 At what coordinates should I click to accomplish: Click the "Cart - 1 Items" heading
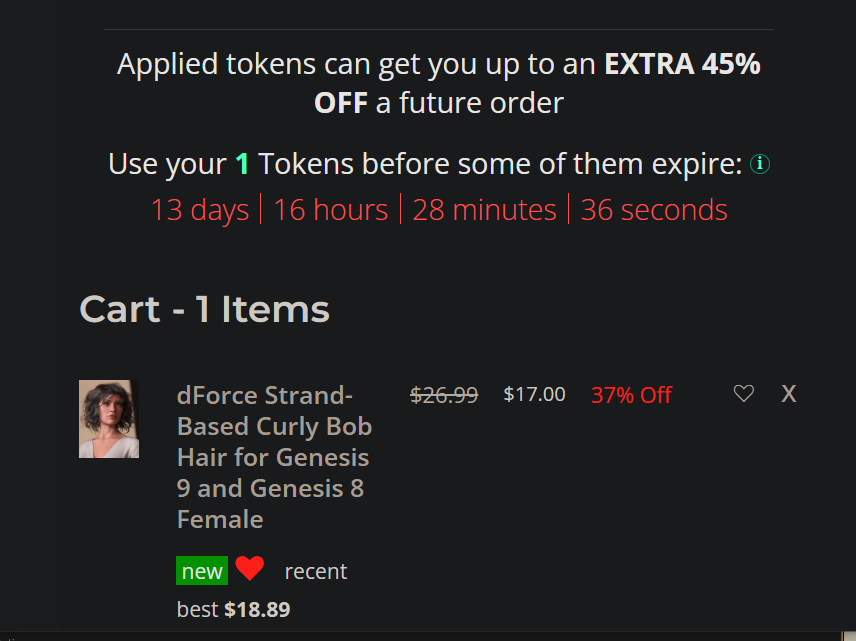[x=204, y=309]
